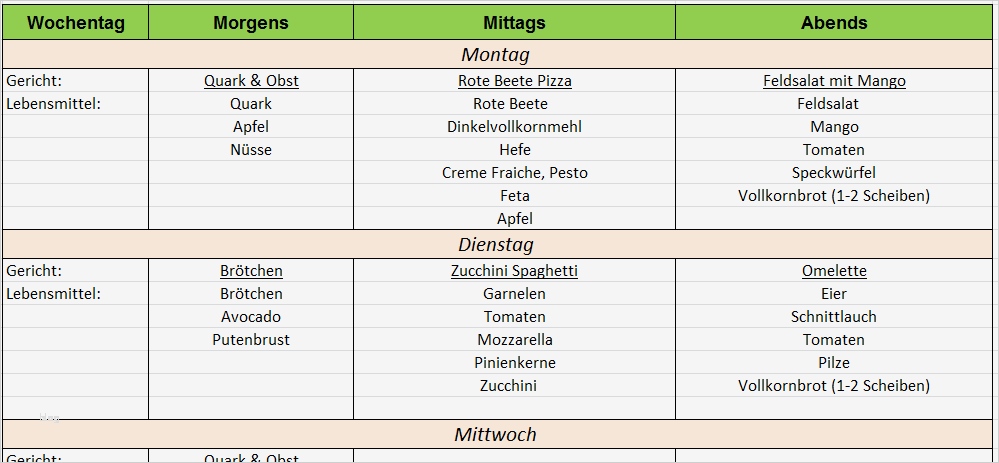Select the "Montag" day heading row
The height and width of the screenshot is (463, 999).
pyautogui.click(x=495, y=55)
